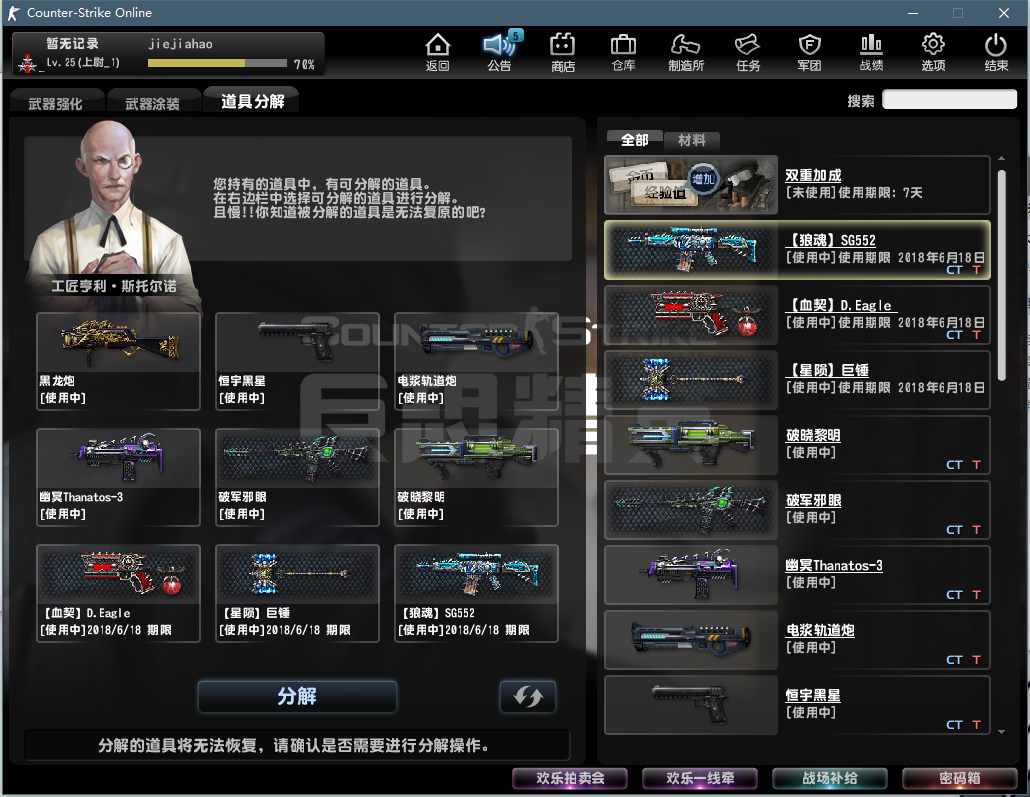Show the 全部 item list tab
The image size is (1030, 797).
coord(635,140)
